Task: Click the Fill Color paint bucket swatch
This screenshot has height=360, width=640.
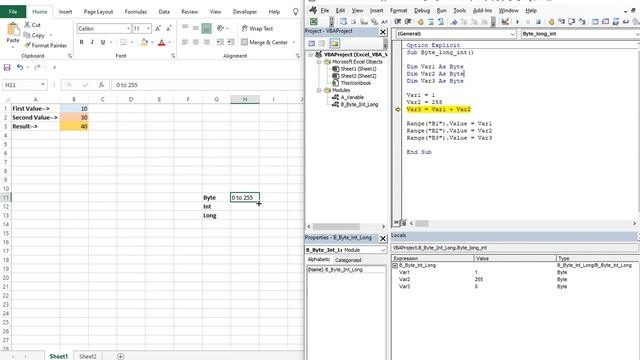Action: tap(144, 42)
